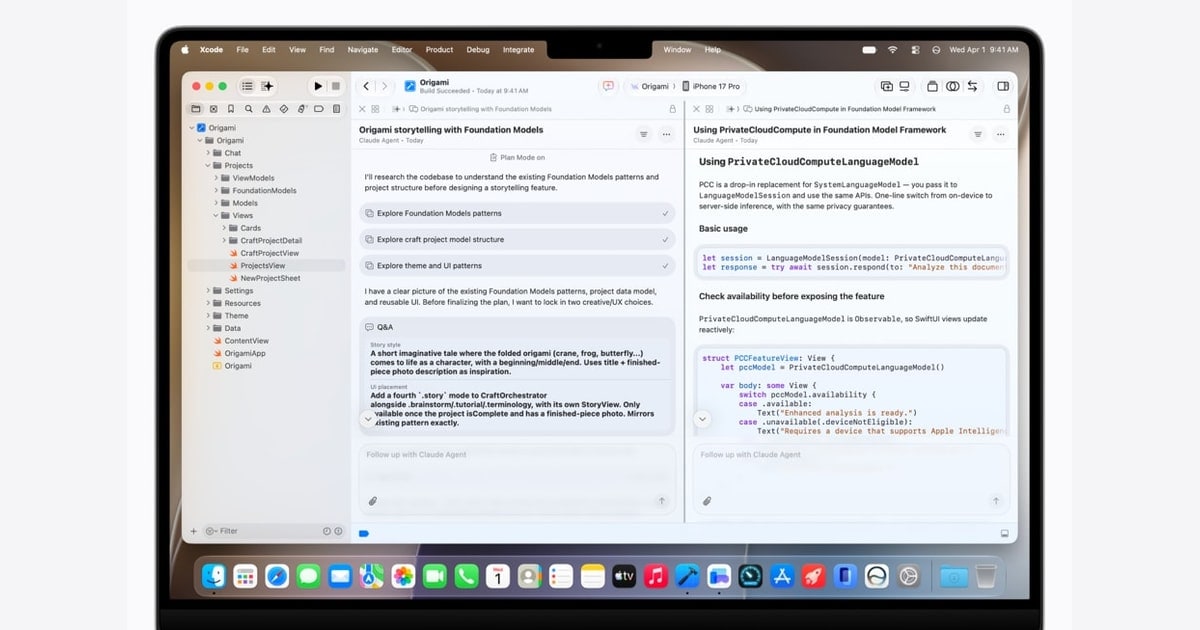This screenshot has width=1200, height=630.
Task: Toggle the right editor lock icon
Action: pos(1005,108)
